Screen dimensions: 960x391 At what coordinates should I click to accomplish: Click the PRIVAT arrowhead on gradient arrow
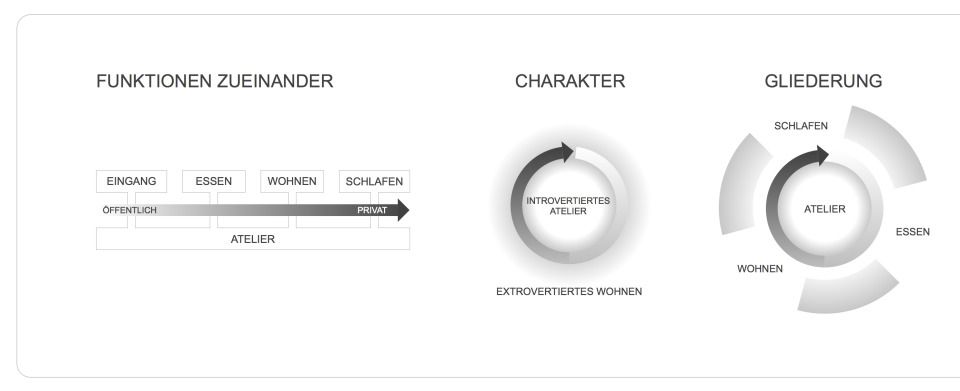402,210
